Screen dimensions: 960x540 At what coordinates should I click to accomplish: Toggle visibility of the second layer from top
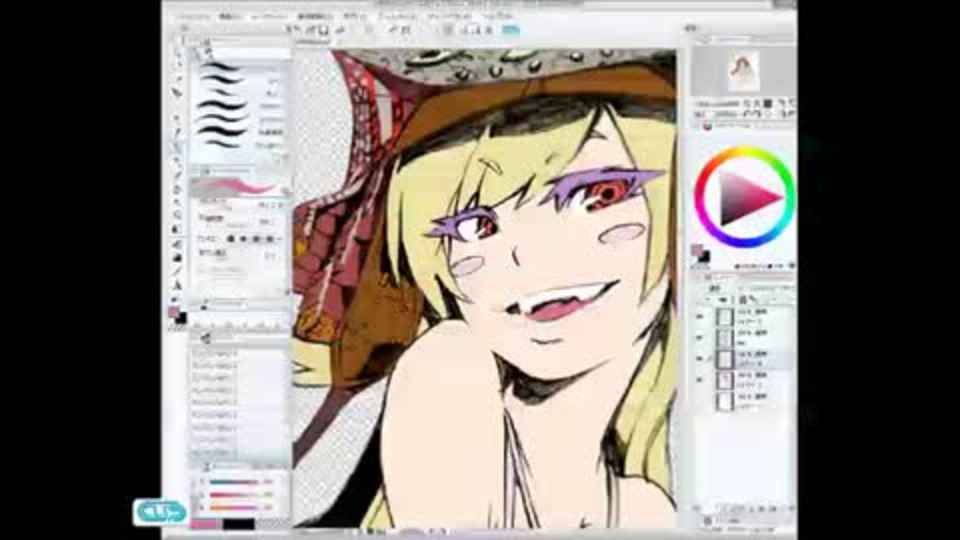click(700, 337)
